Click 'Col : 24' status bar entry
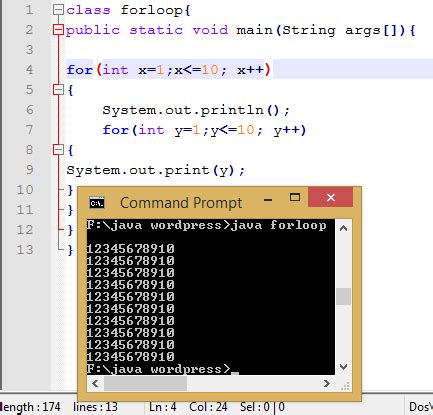The image size is (433, 415). coord(208,407)
